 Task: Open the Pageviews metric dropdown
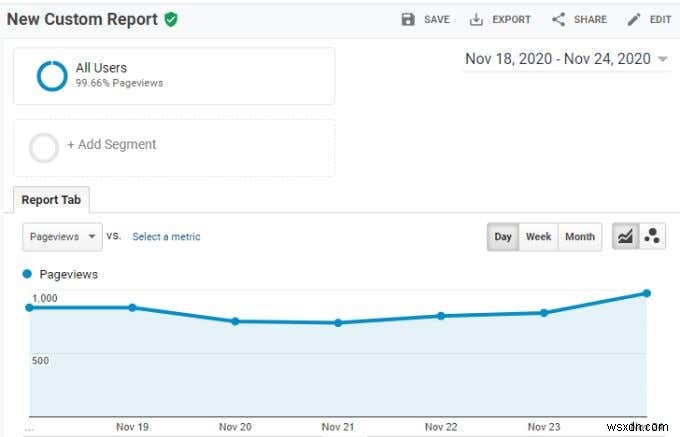tap(62, 237)
